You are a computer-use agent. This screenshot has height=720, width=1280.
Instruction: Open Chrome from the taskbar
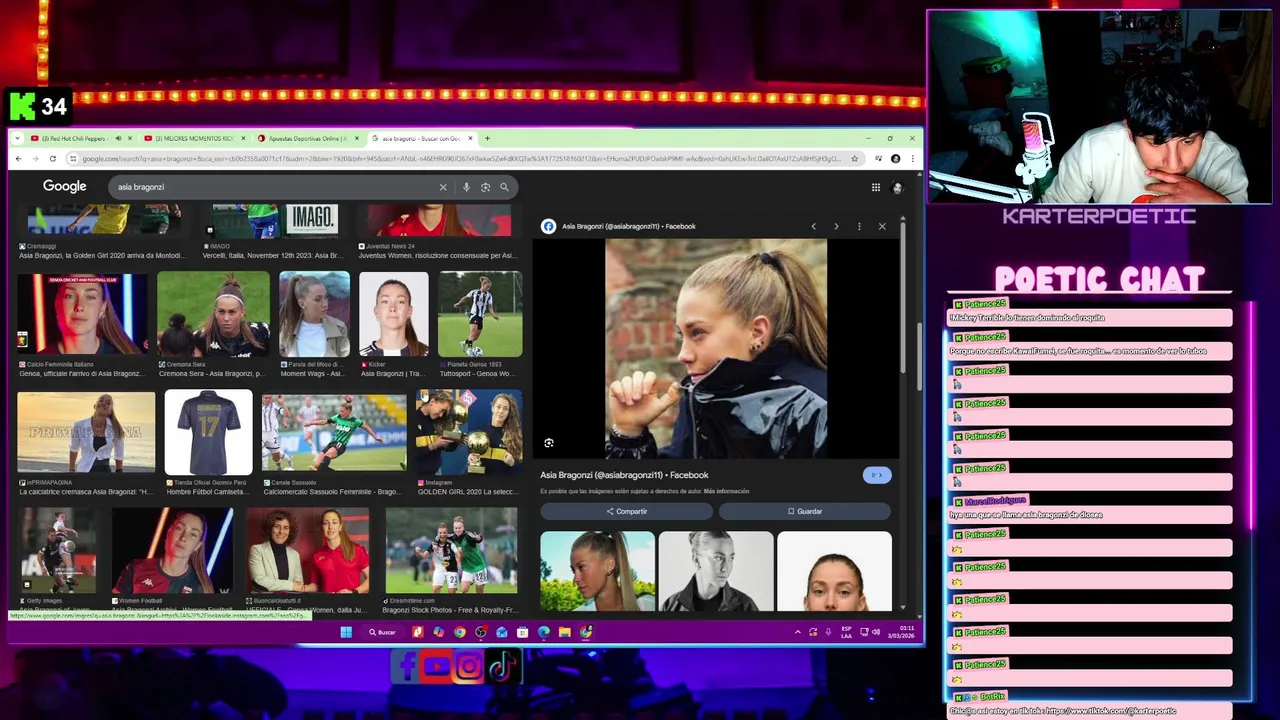point(460,632)
